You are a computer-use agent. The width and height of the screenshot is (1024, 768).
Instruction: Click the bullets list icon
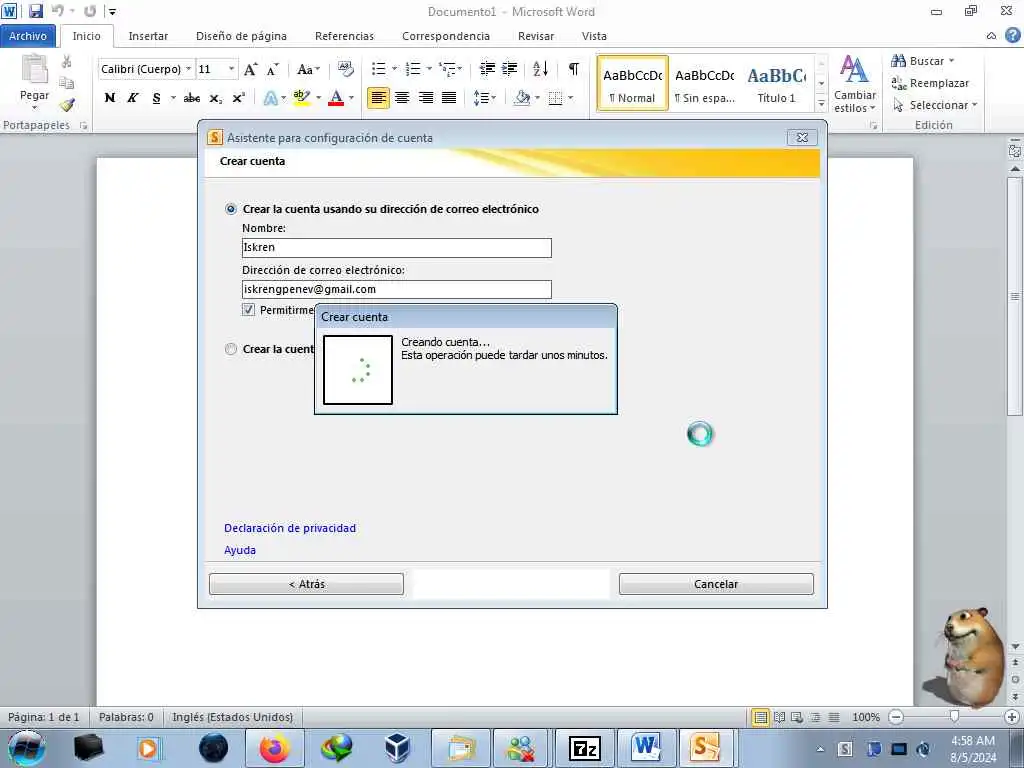379,69
